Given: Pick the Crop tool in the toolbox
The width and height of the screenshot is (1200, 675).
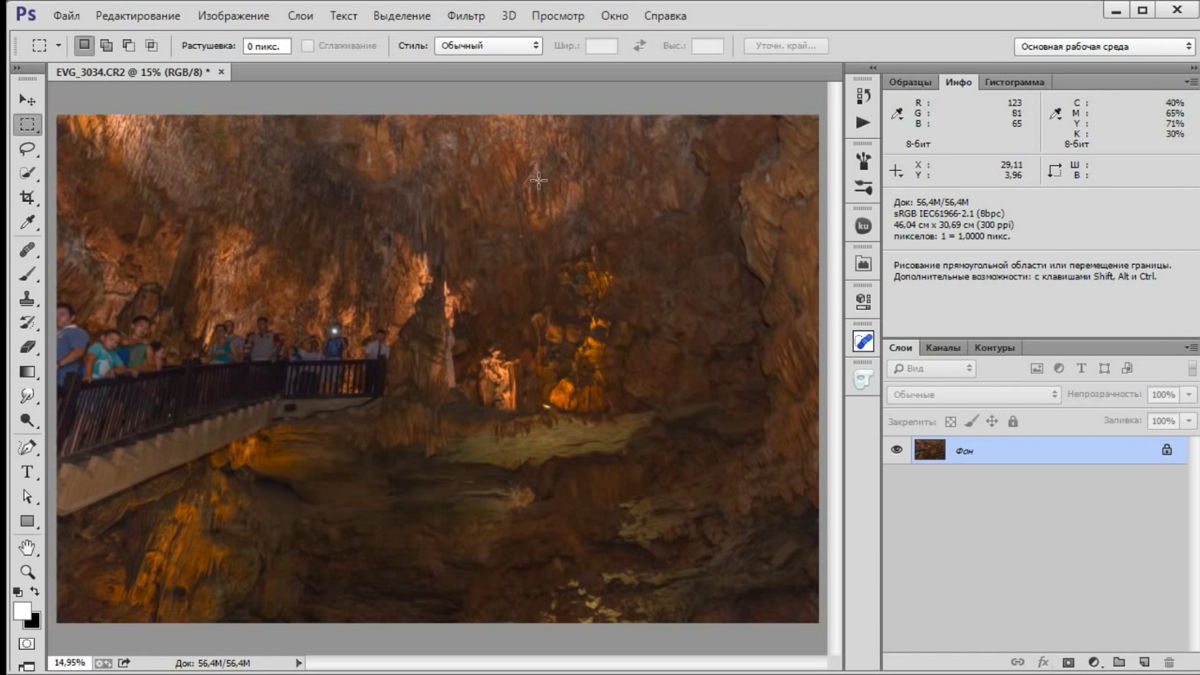Looking at the screenshot, I should click(x=27, y=198).
